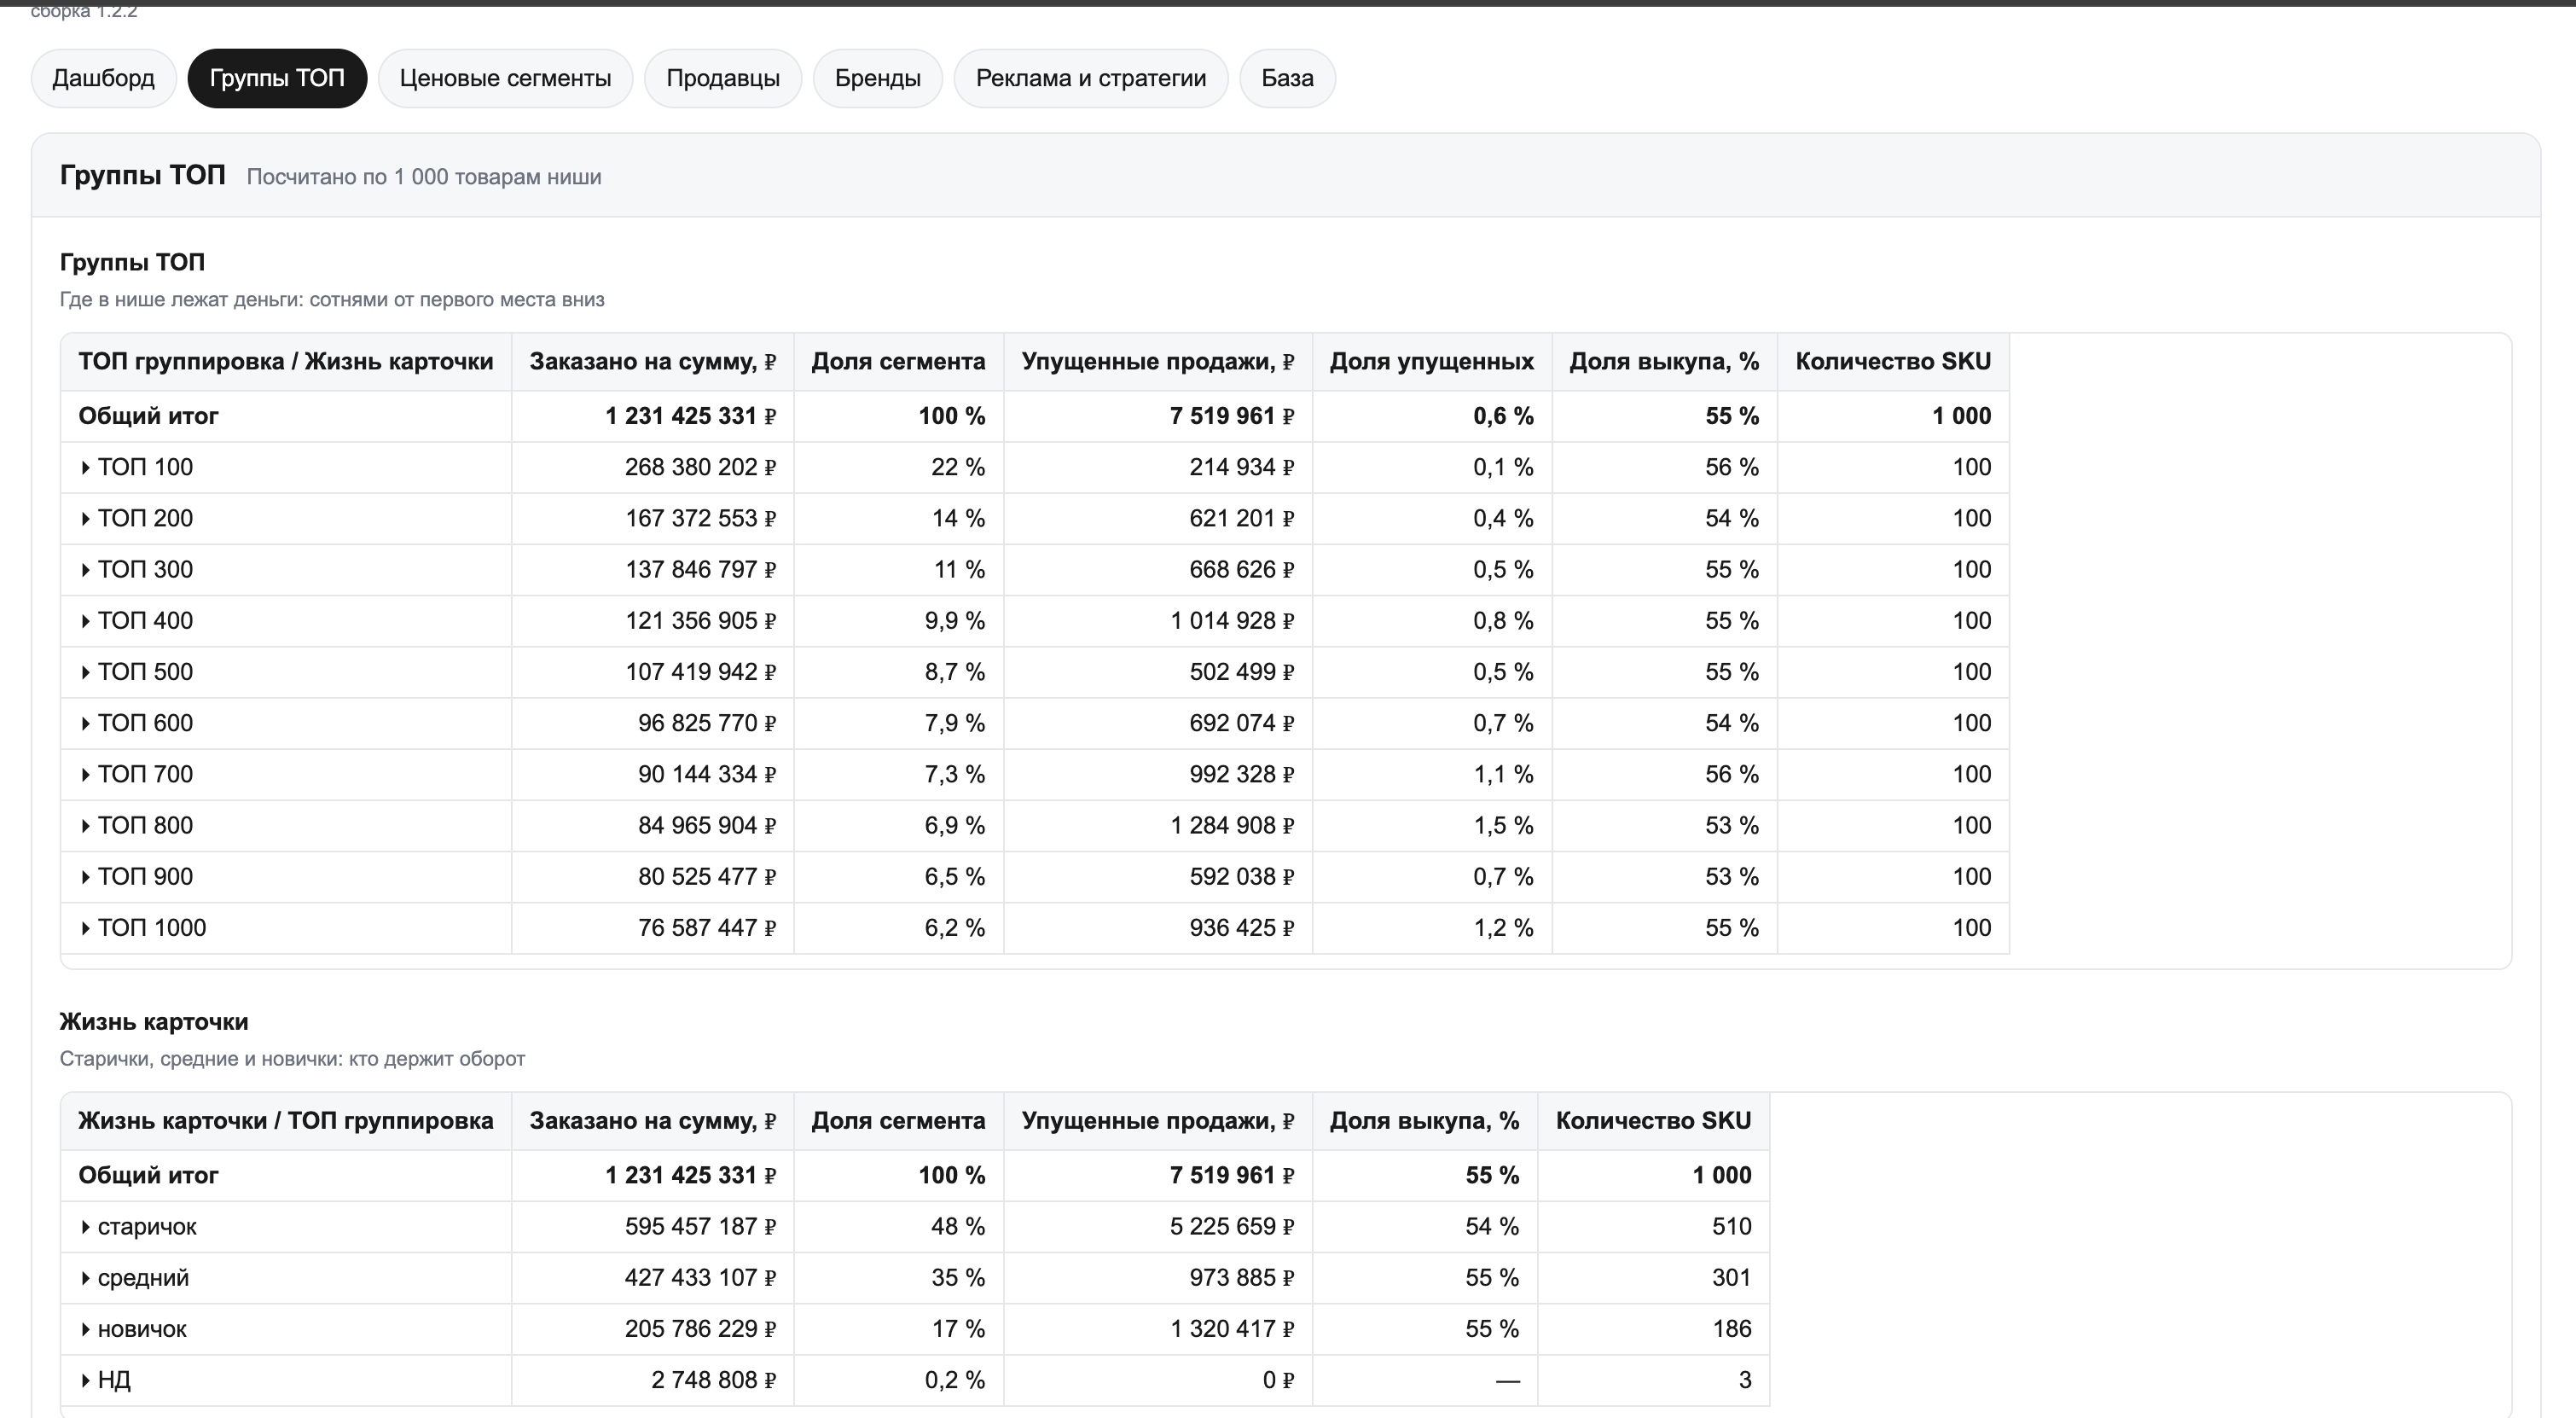The image size is (2576, 1418).
Task: Expand the ТОП 1000 row
Action: (85, 928)
